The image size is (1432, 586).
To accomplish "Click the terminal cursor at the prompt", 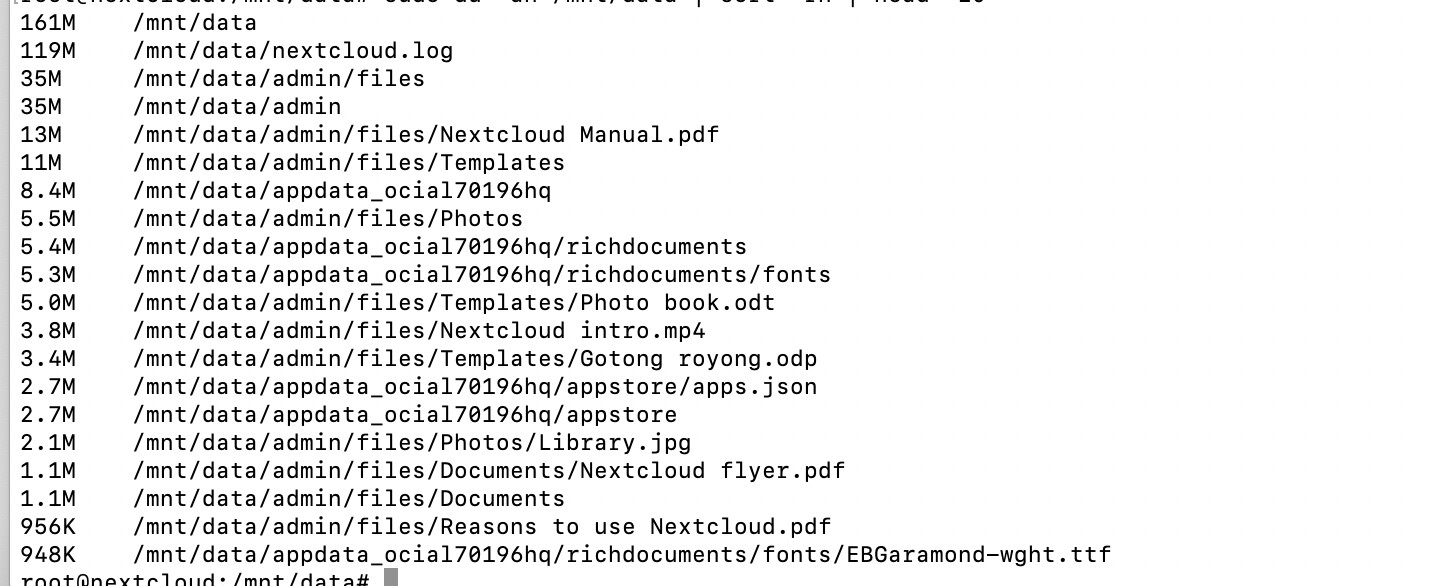I will (x=391, y=579).
